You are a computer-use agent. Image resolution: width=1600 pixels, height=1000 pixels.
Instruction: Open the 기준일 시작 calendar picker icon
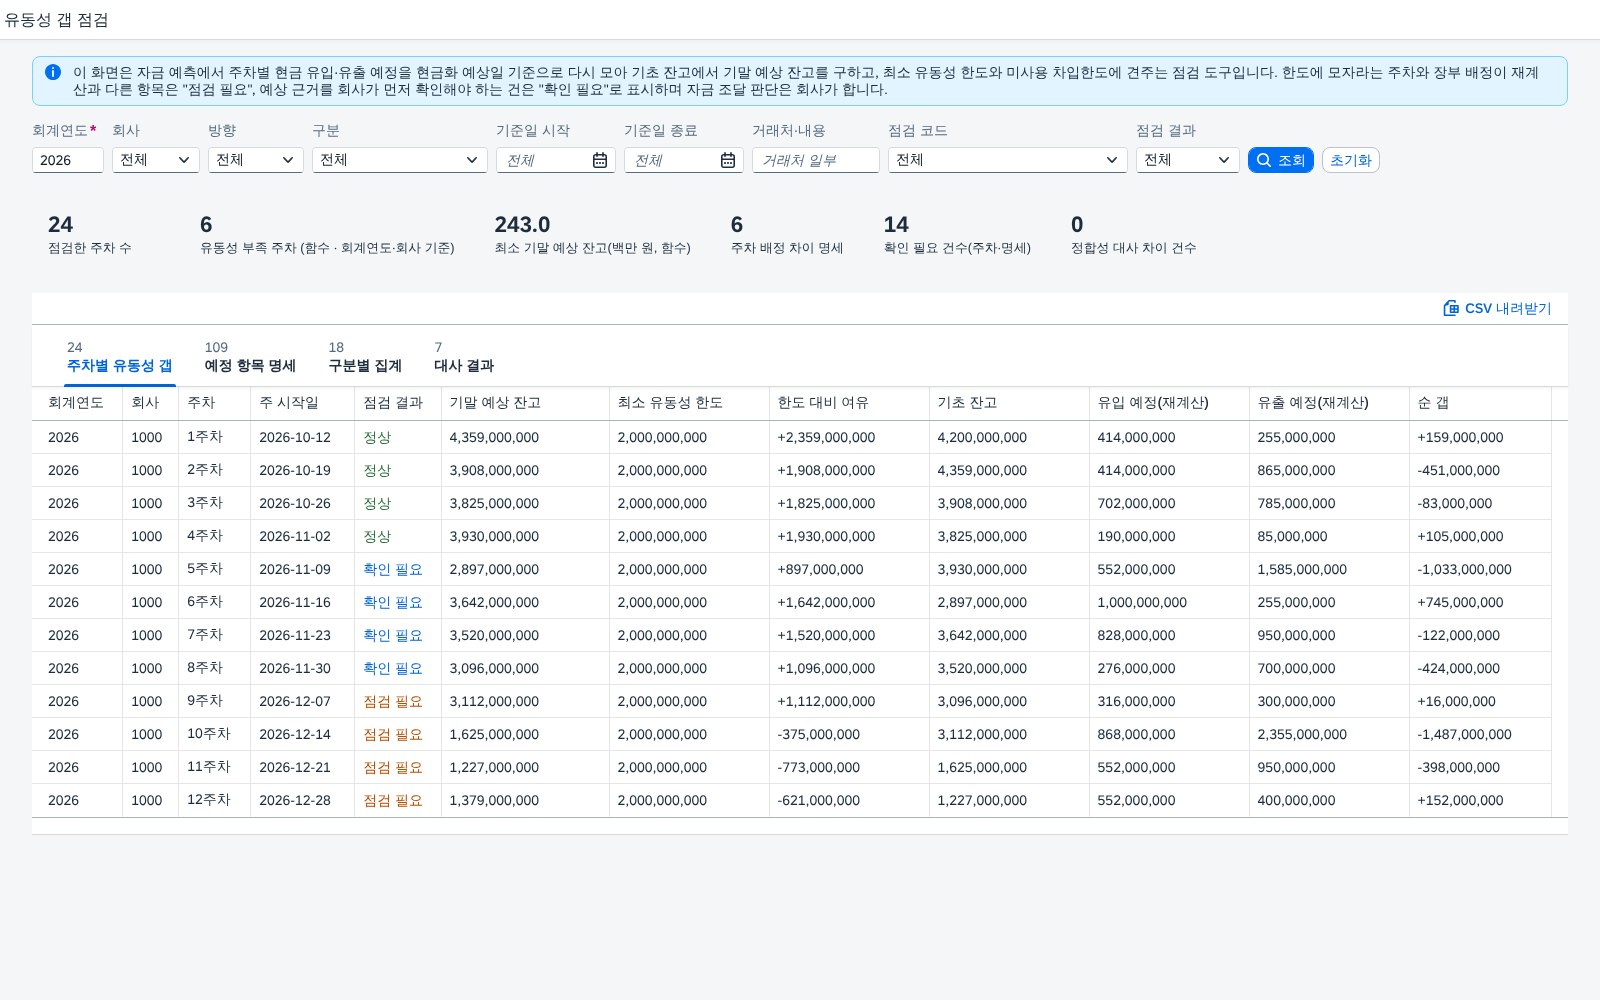(600, 160)
